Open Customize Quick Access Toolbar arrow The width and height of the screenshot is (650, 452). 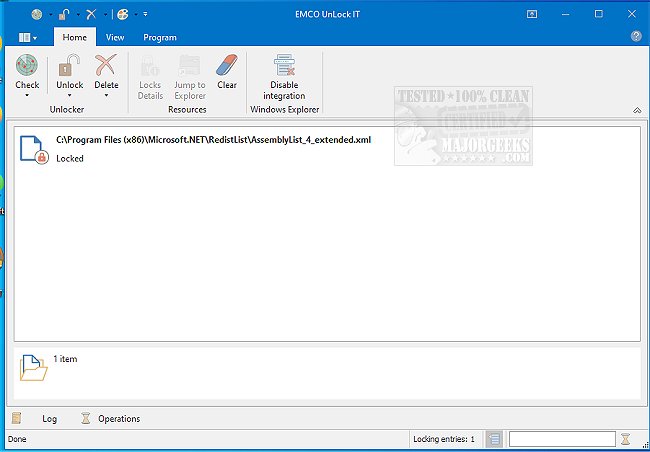coord(146,15)
